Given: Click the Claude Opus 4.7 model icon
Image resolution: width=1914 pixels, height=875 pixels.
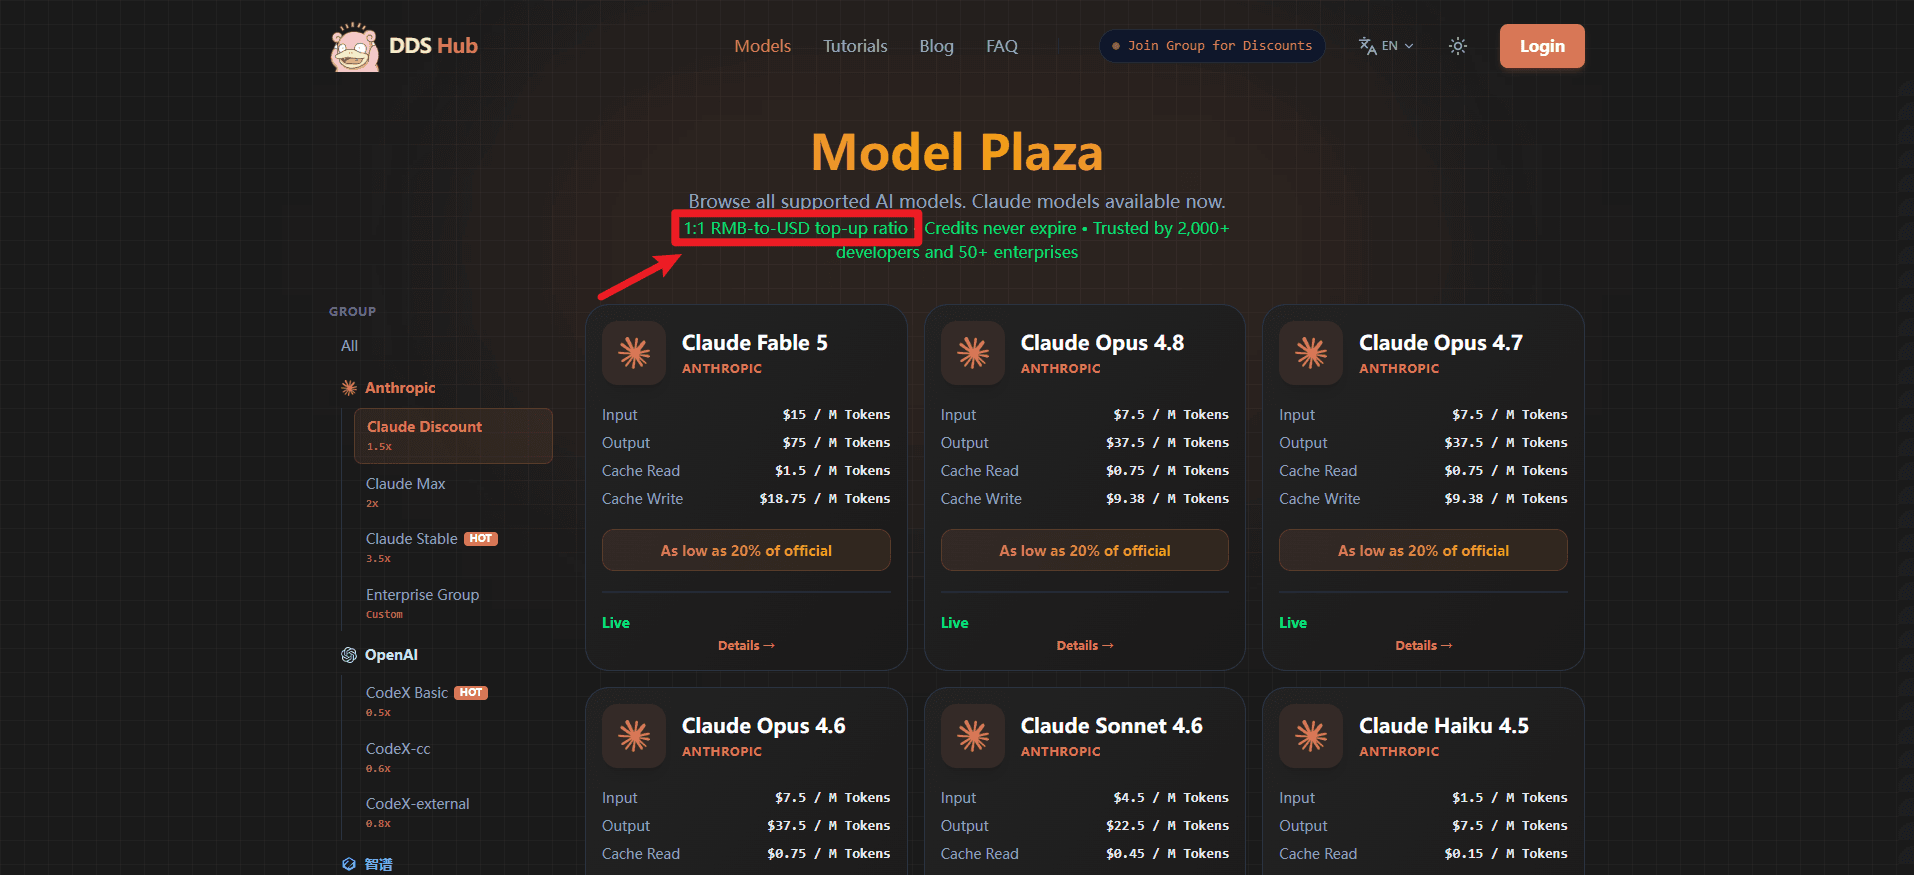Looking at the screenshot, I should (1311, 353).
